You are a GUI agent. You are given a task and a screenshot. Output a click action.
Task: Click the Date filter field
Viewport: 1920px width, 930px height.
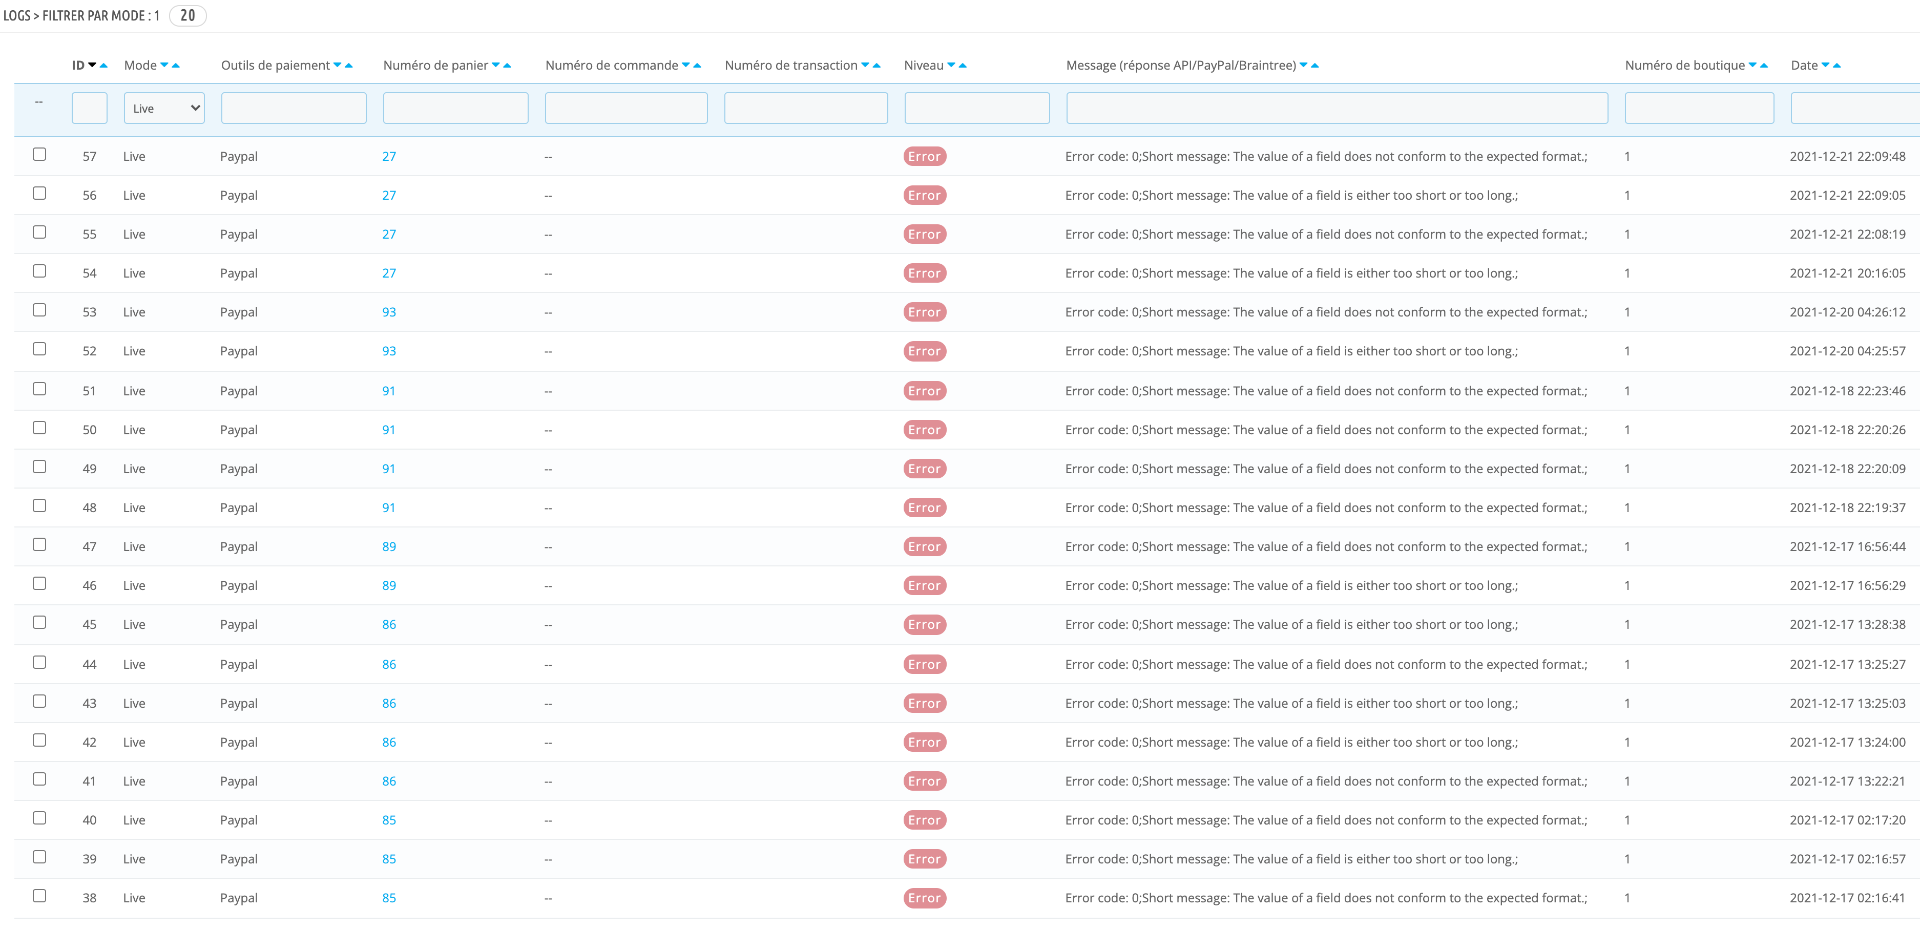pos(1855,108)
